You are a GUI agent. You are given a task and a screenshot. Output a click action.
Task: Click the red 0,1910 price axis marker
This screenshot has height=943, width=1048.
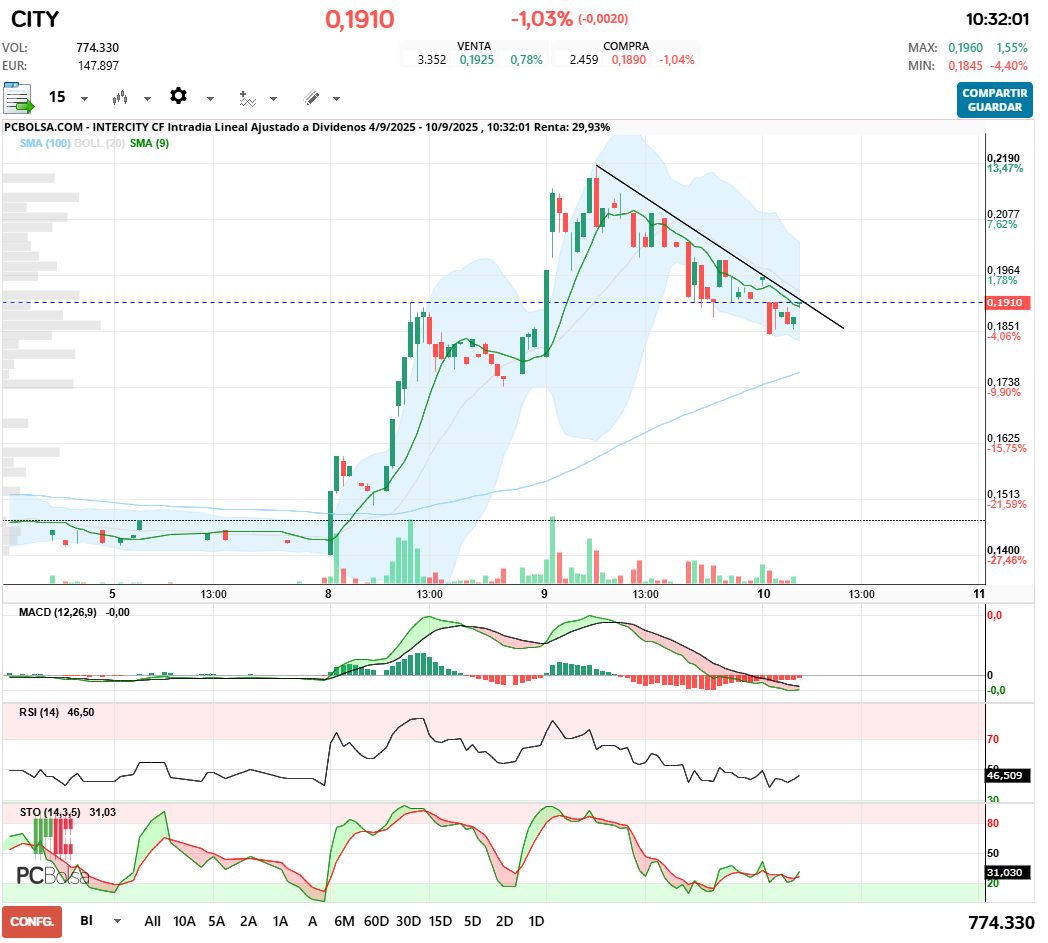1009,303
